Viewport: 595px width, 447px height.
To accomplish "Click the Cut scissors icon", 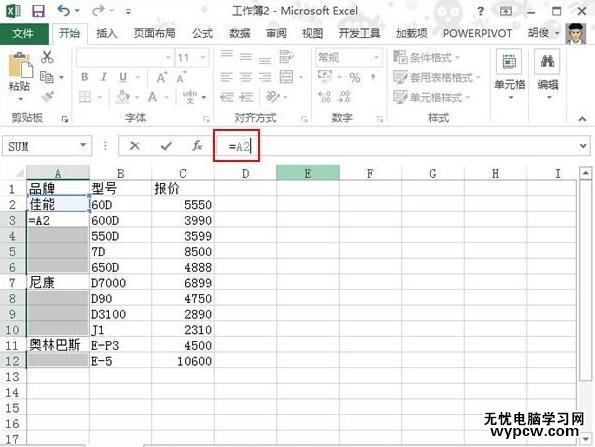I will coord(47,57).
